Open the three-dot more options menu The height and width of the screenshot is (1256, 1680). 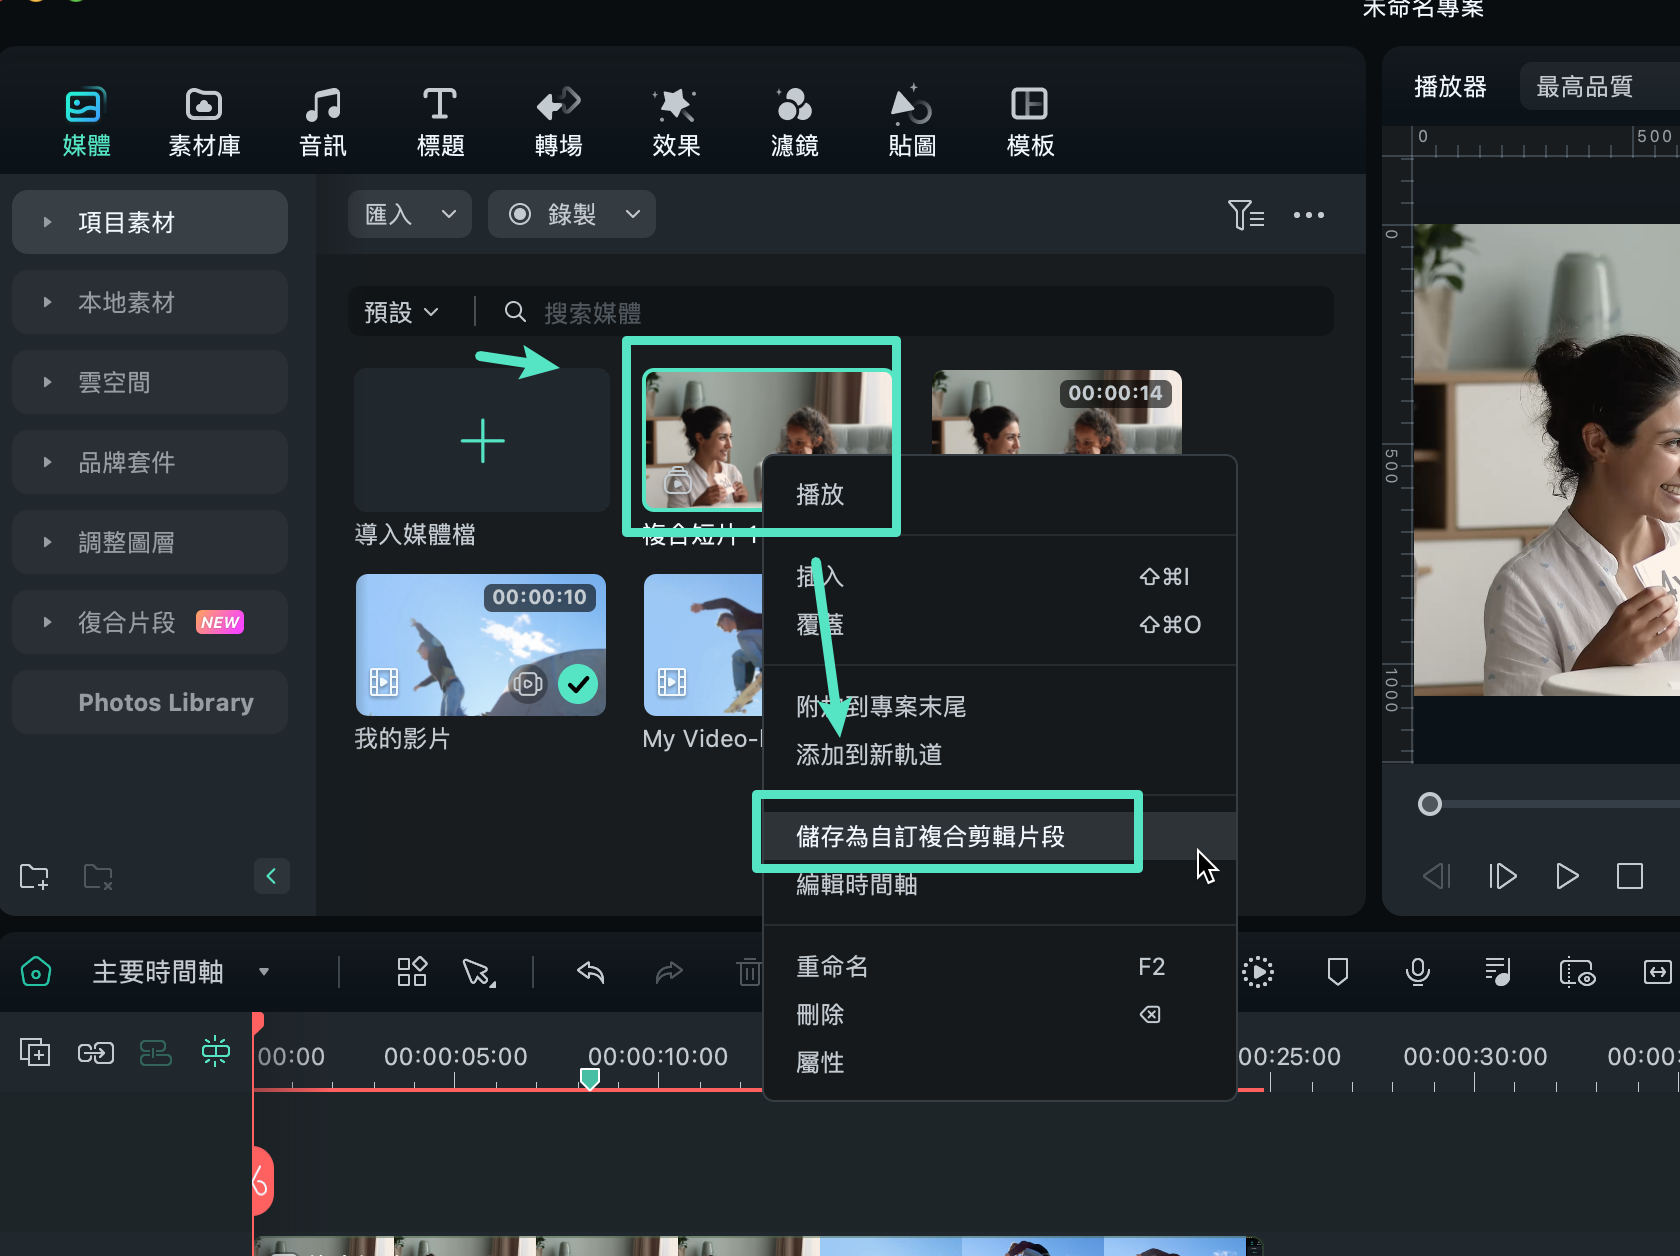[1308, 215]
